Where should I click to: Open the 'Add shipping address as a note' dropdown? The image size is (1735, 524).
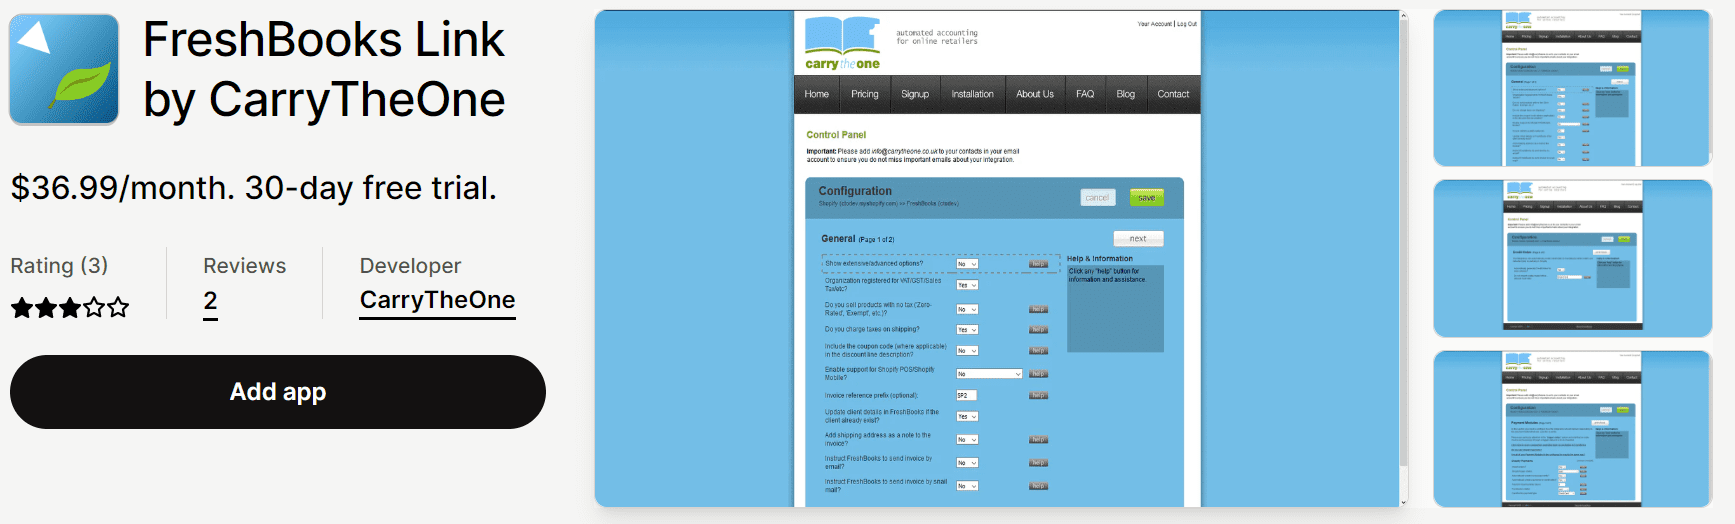pos(967,440)
